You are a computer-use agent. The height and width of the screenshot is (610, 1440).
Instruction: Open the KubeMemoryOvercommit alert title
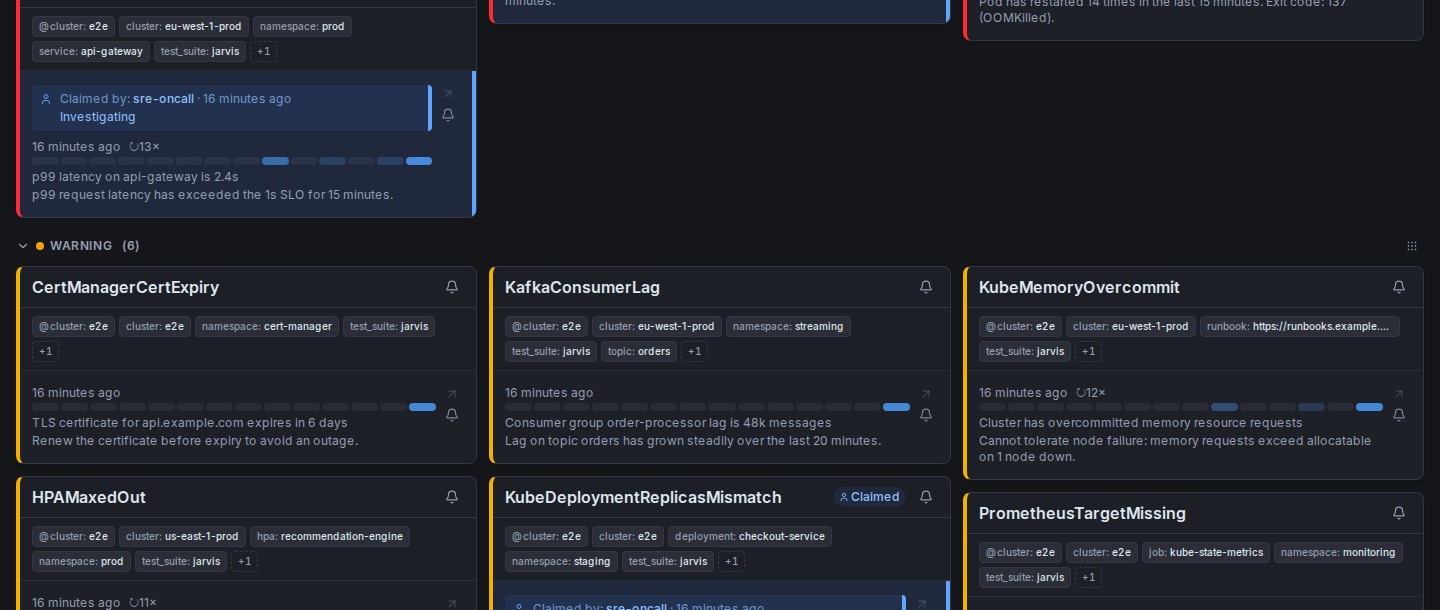[1079, 287]
